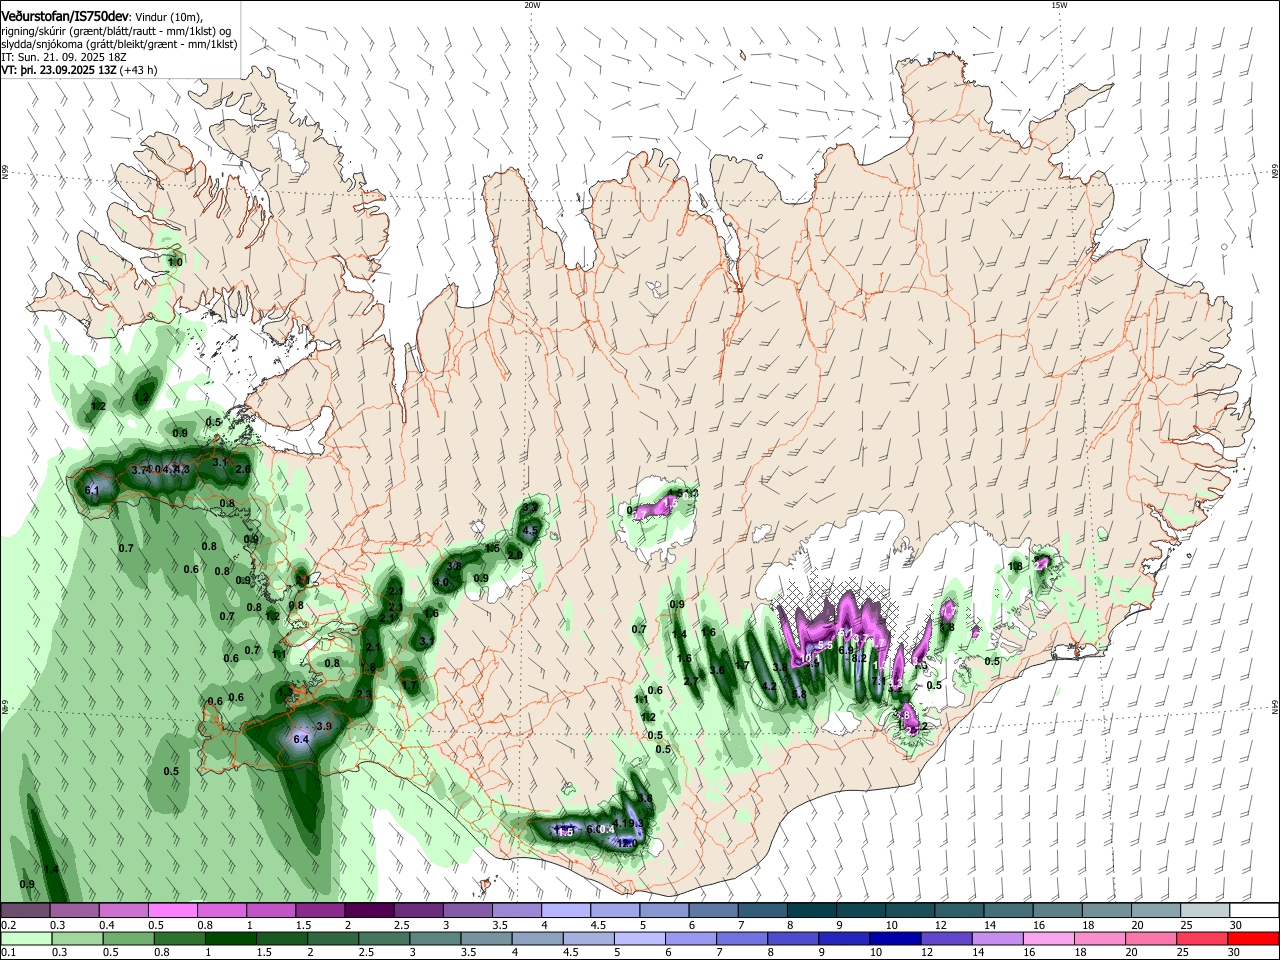Select the 'IT: Sun. 21. 09. 2025 18Z' line
Image resolution: width=1280 pixels, height=960 pixels.
point(65,58)
